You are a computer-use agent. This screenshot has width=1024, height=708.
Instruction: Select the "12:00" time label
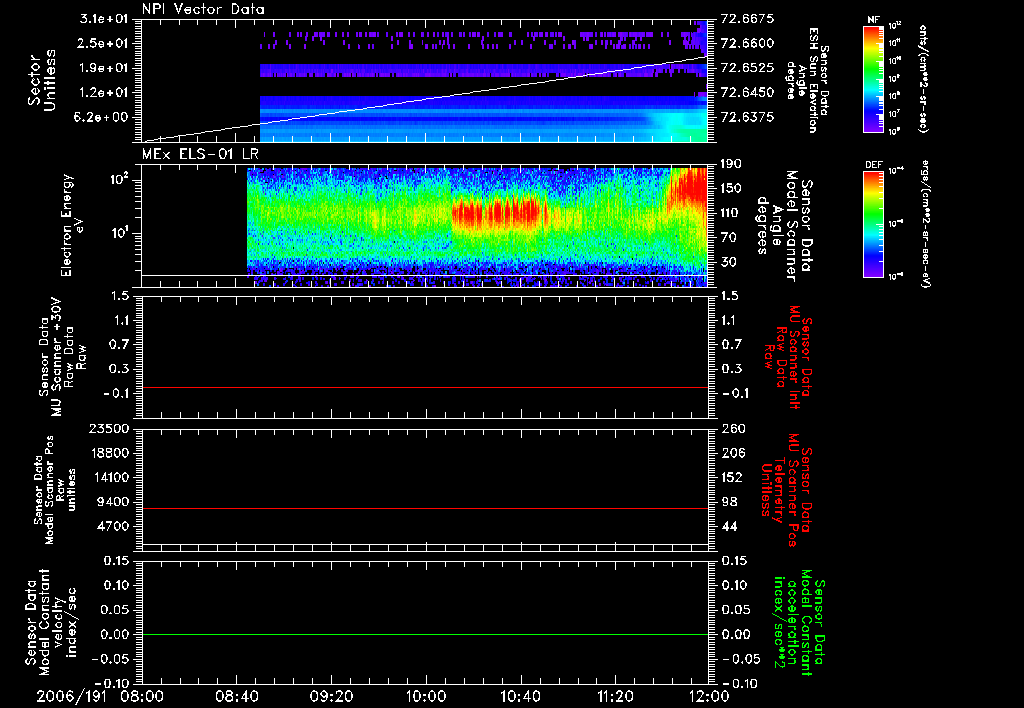tap(709, 696)
